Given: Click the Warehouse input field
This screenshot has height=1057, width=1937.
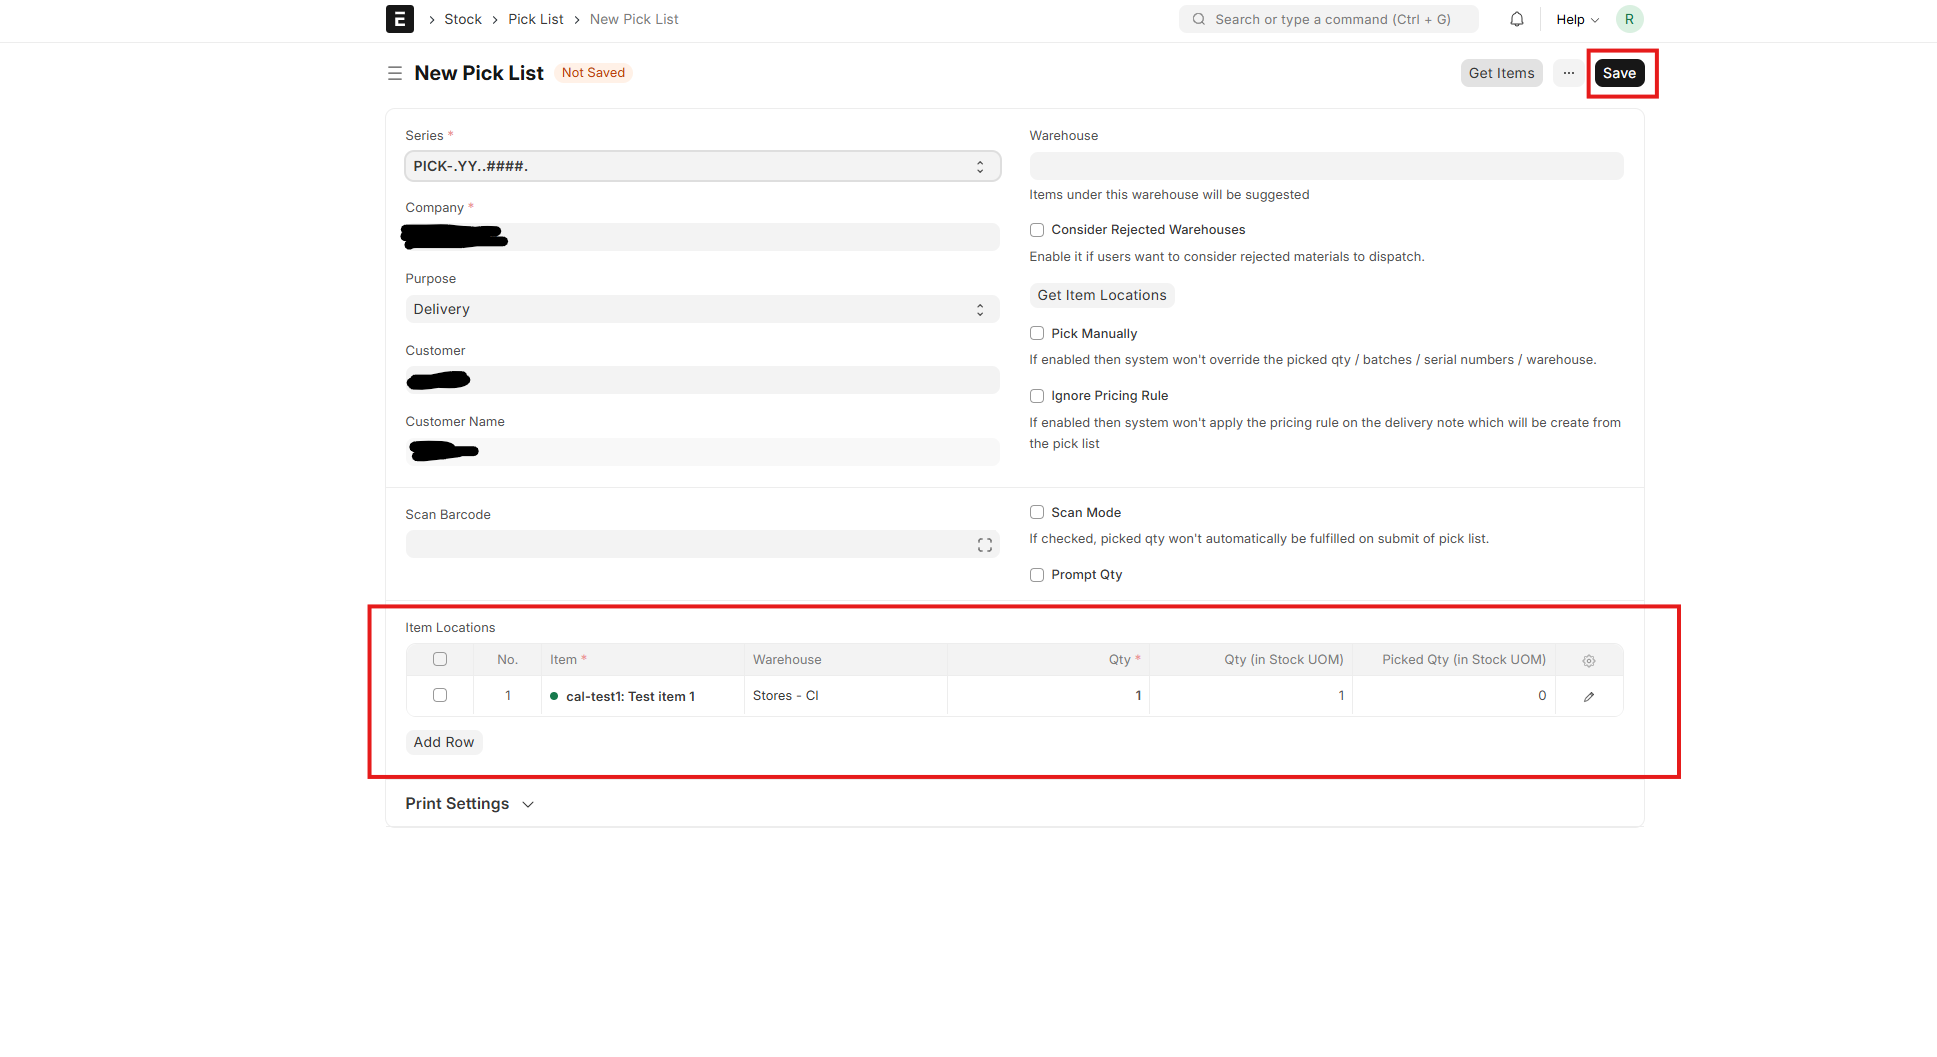Looking at the screenshot, I should (1326, 166).
